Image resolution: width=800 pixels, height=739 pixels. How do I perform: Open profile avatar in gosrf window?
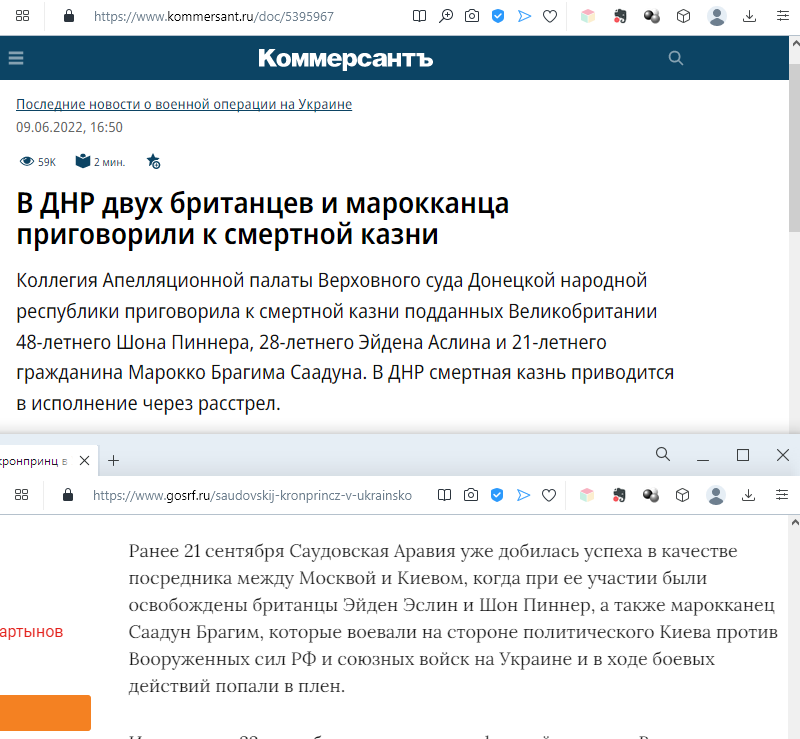[x=716, y=495]
